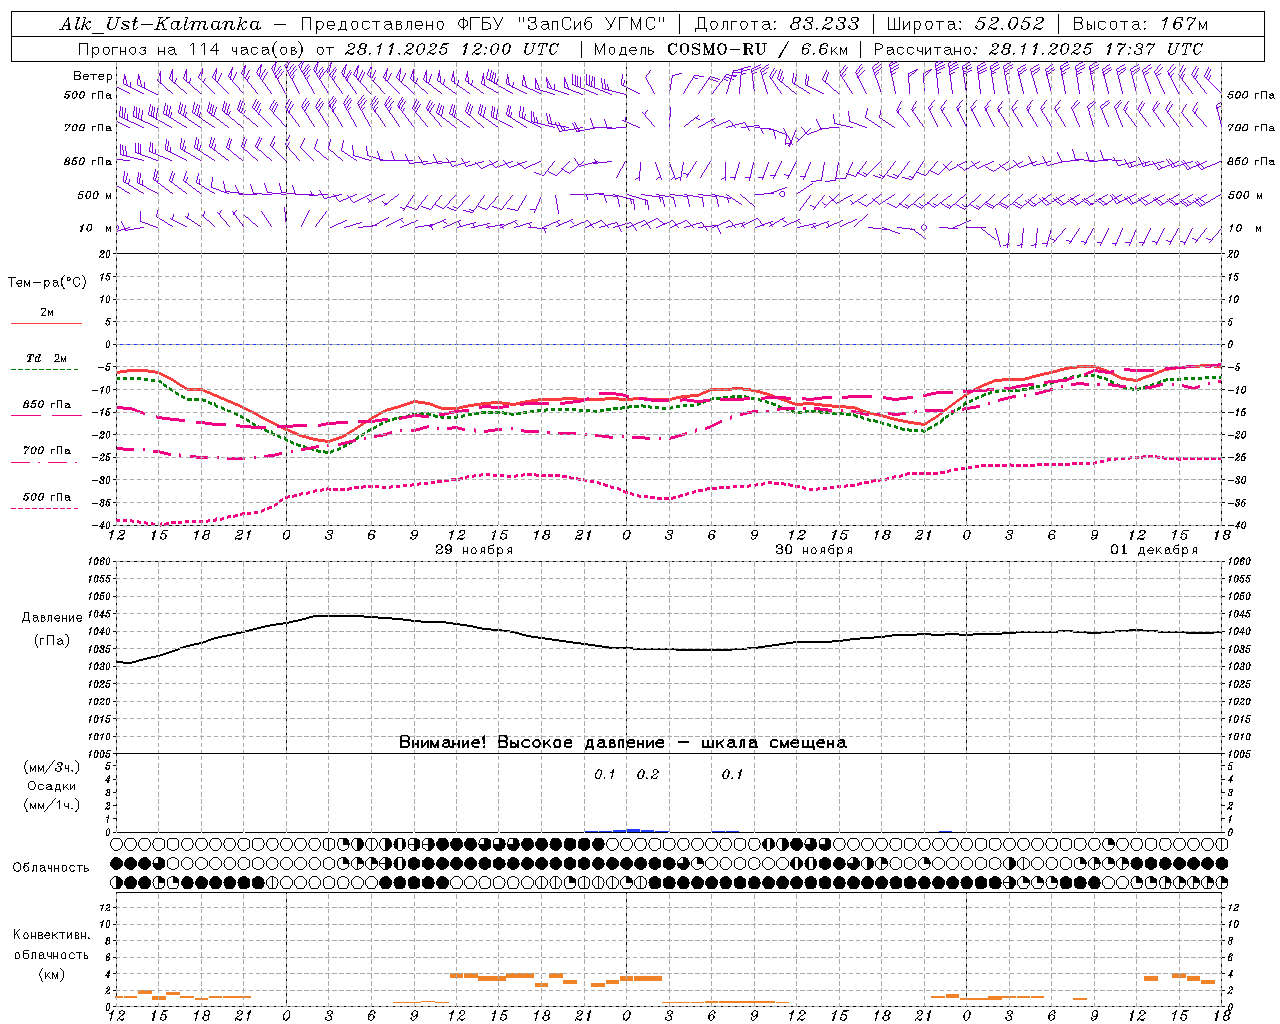Viewport: 1280px width, 1024px height.
Task: Click the '(гПа)' unit under 'Давление'
Action: click(52, 640)
